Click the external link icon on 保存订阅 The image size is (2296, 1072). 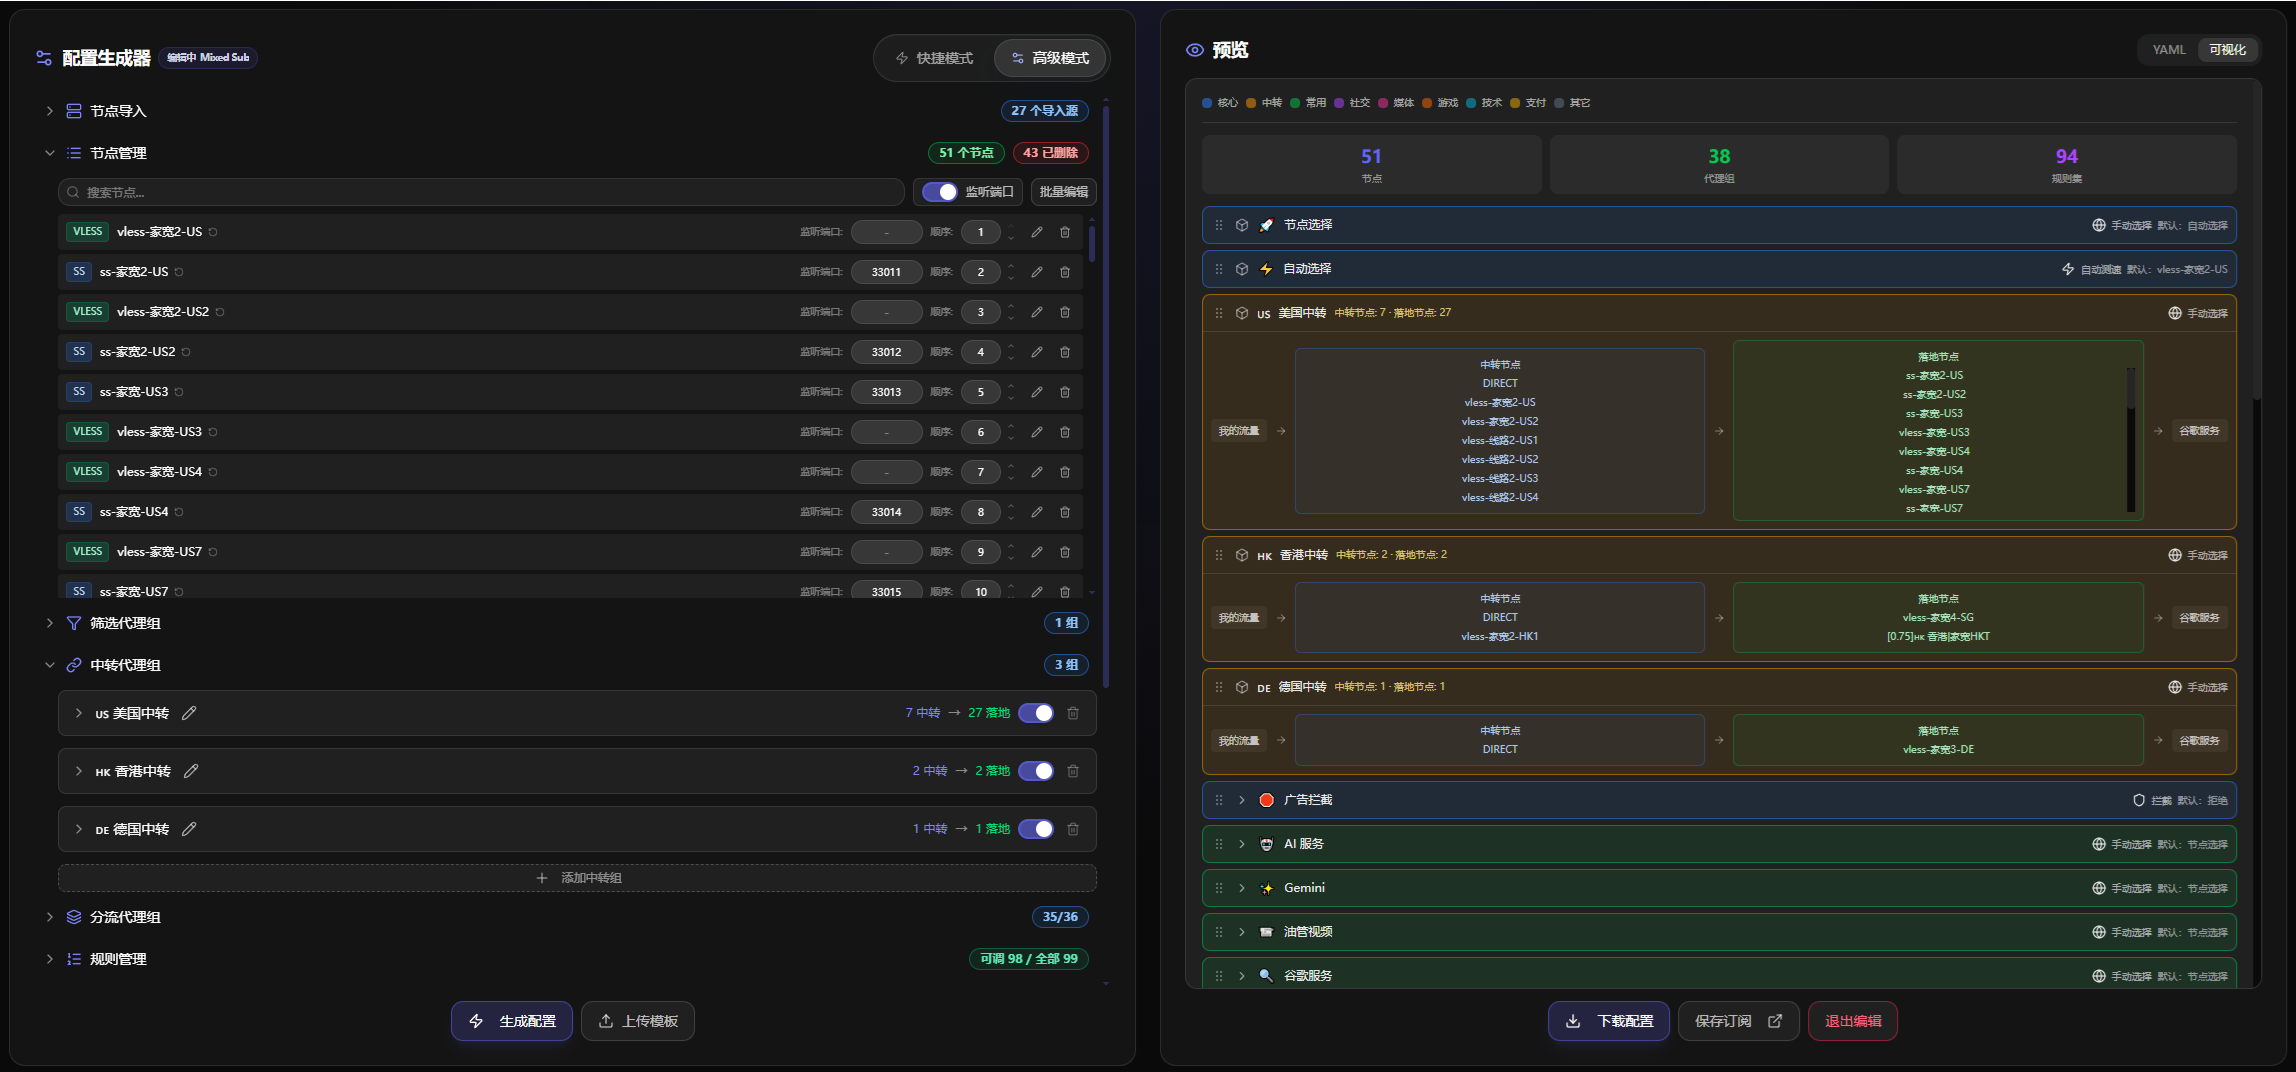pos(1775,1021)
